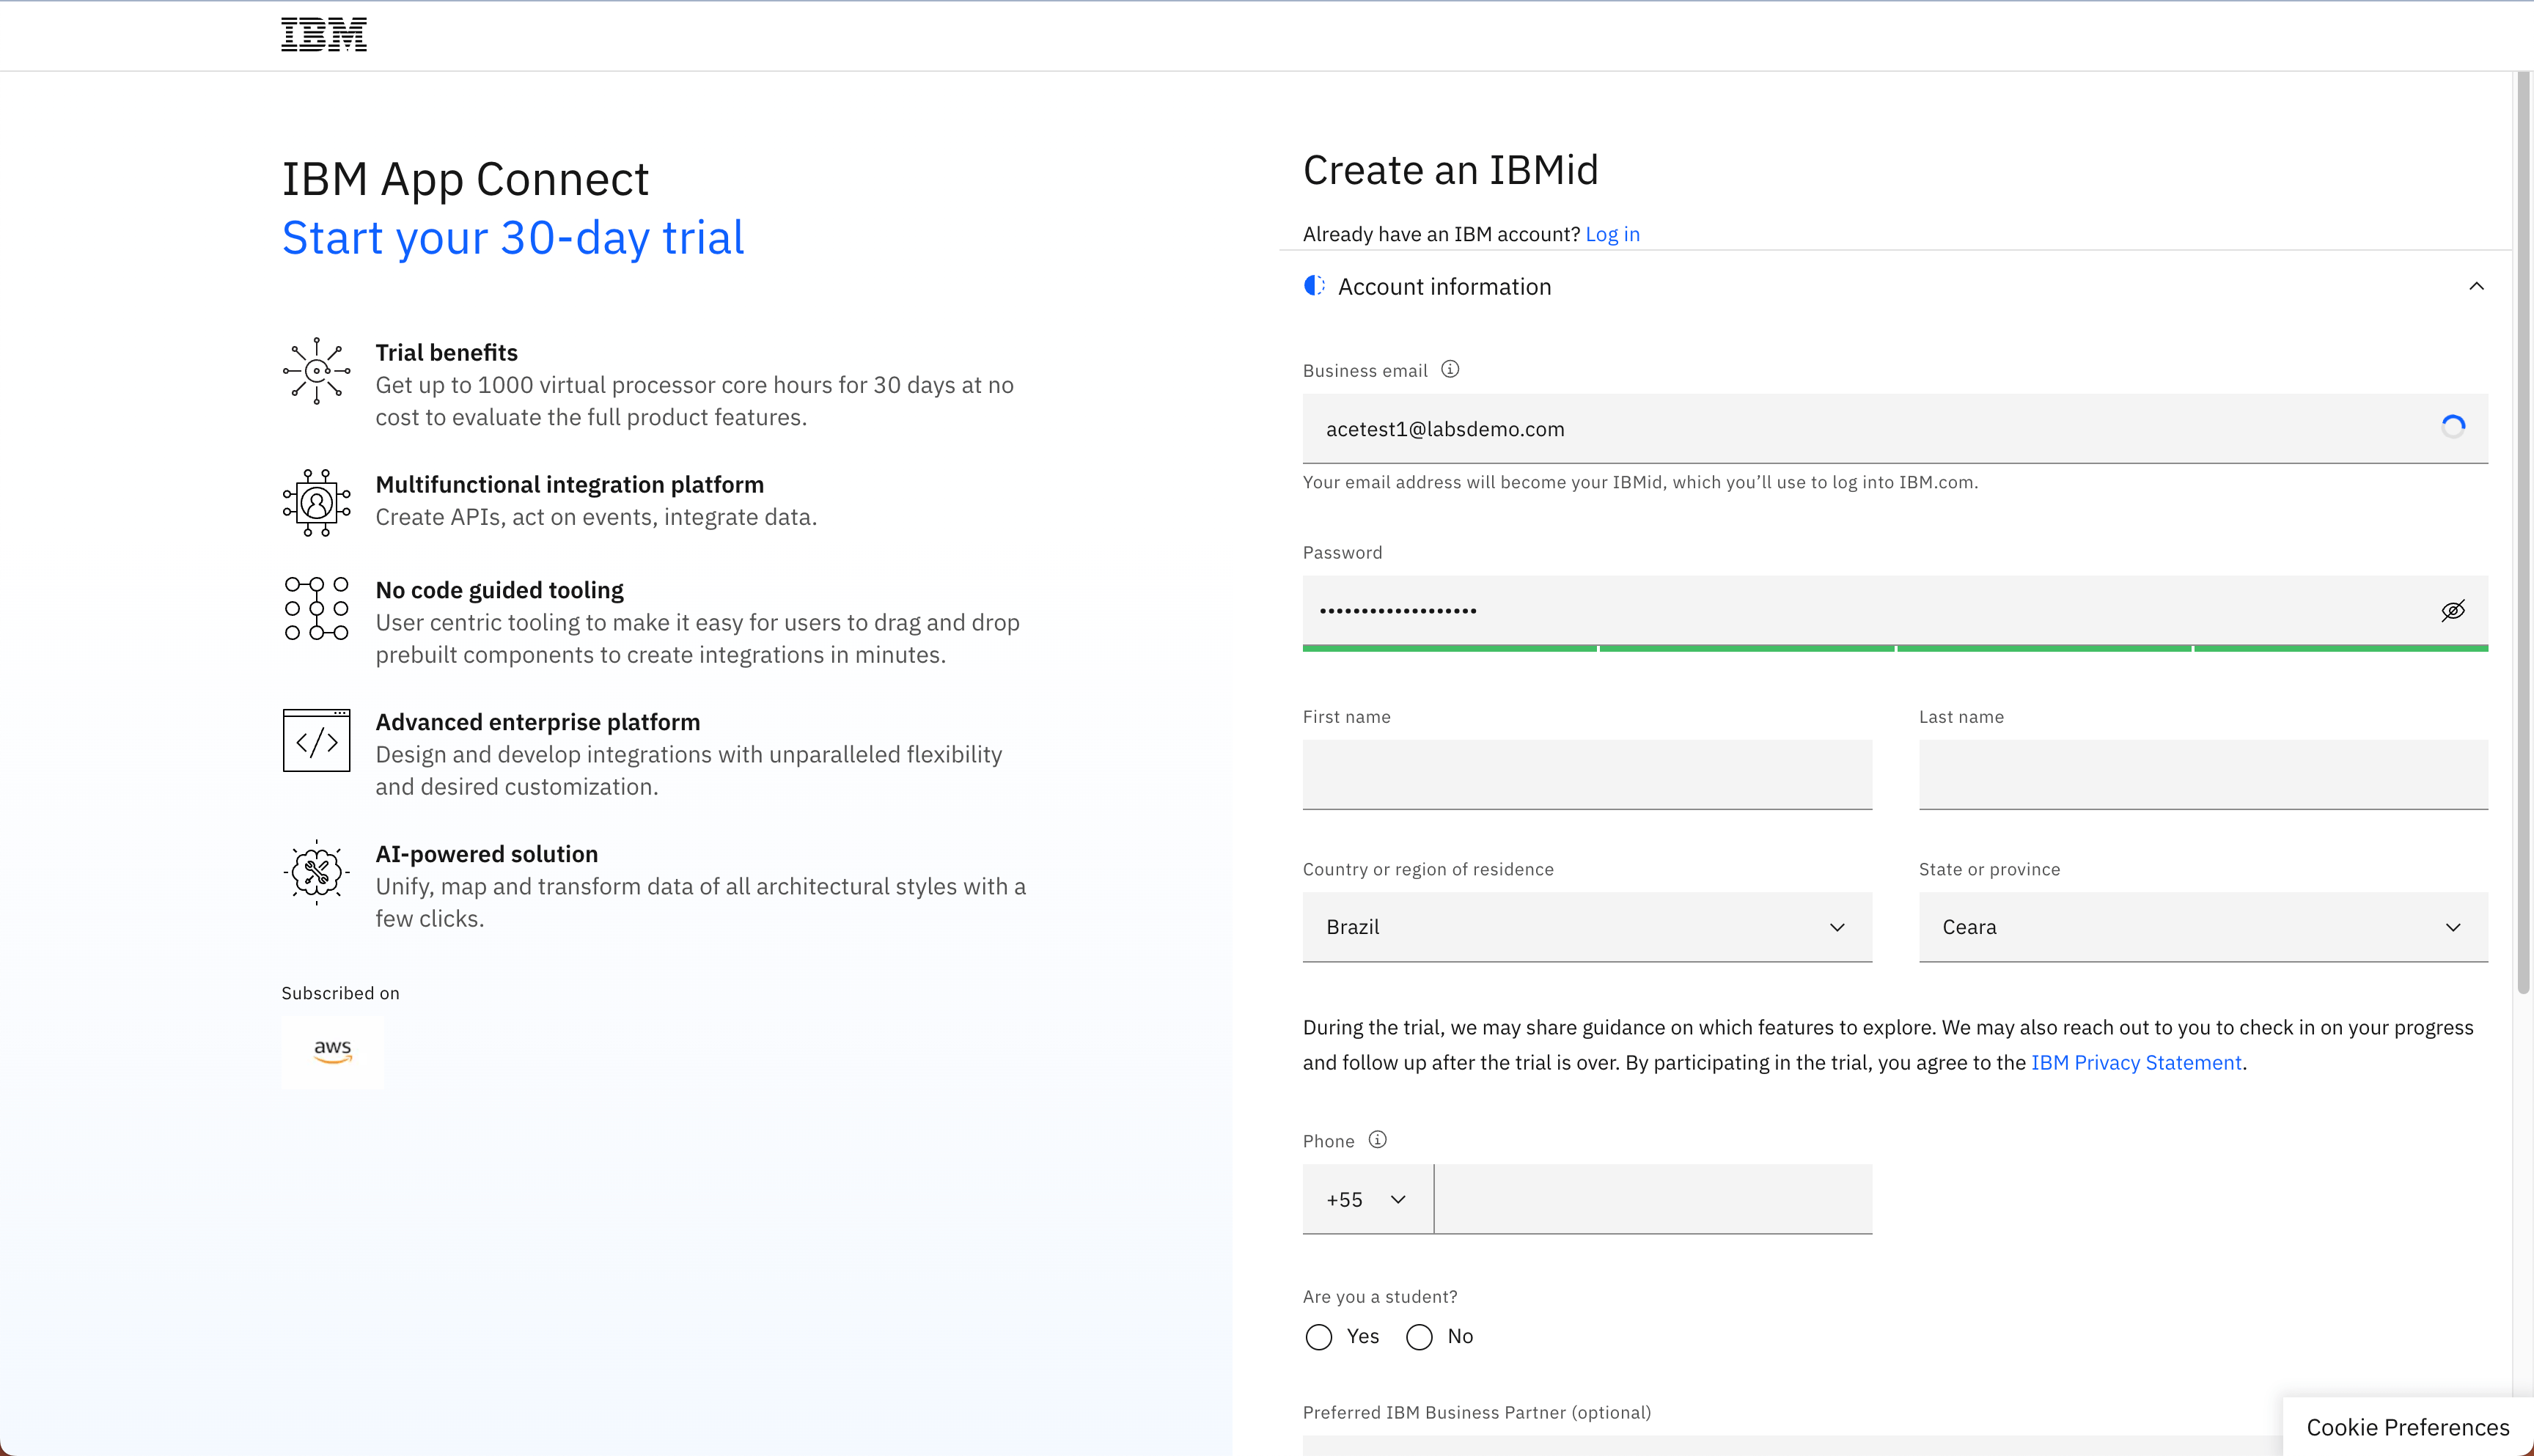Open the State or province dropdown
2534x1456 pixels.
(x=2202, y=927)
